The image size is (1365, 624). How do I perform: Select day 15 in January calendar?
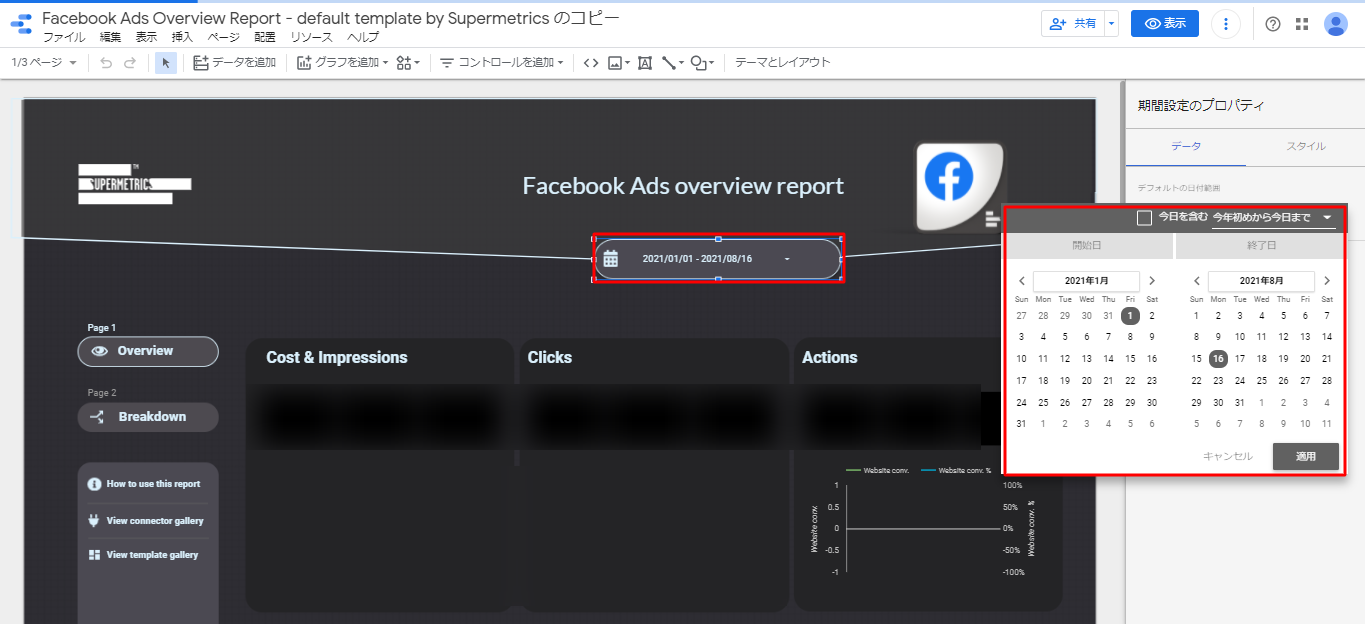click(1130, 359)
